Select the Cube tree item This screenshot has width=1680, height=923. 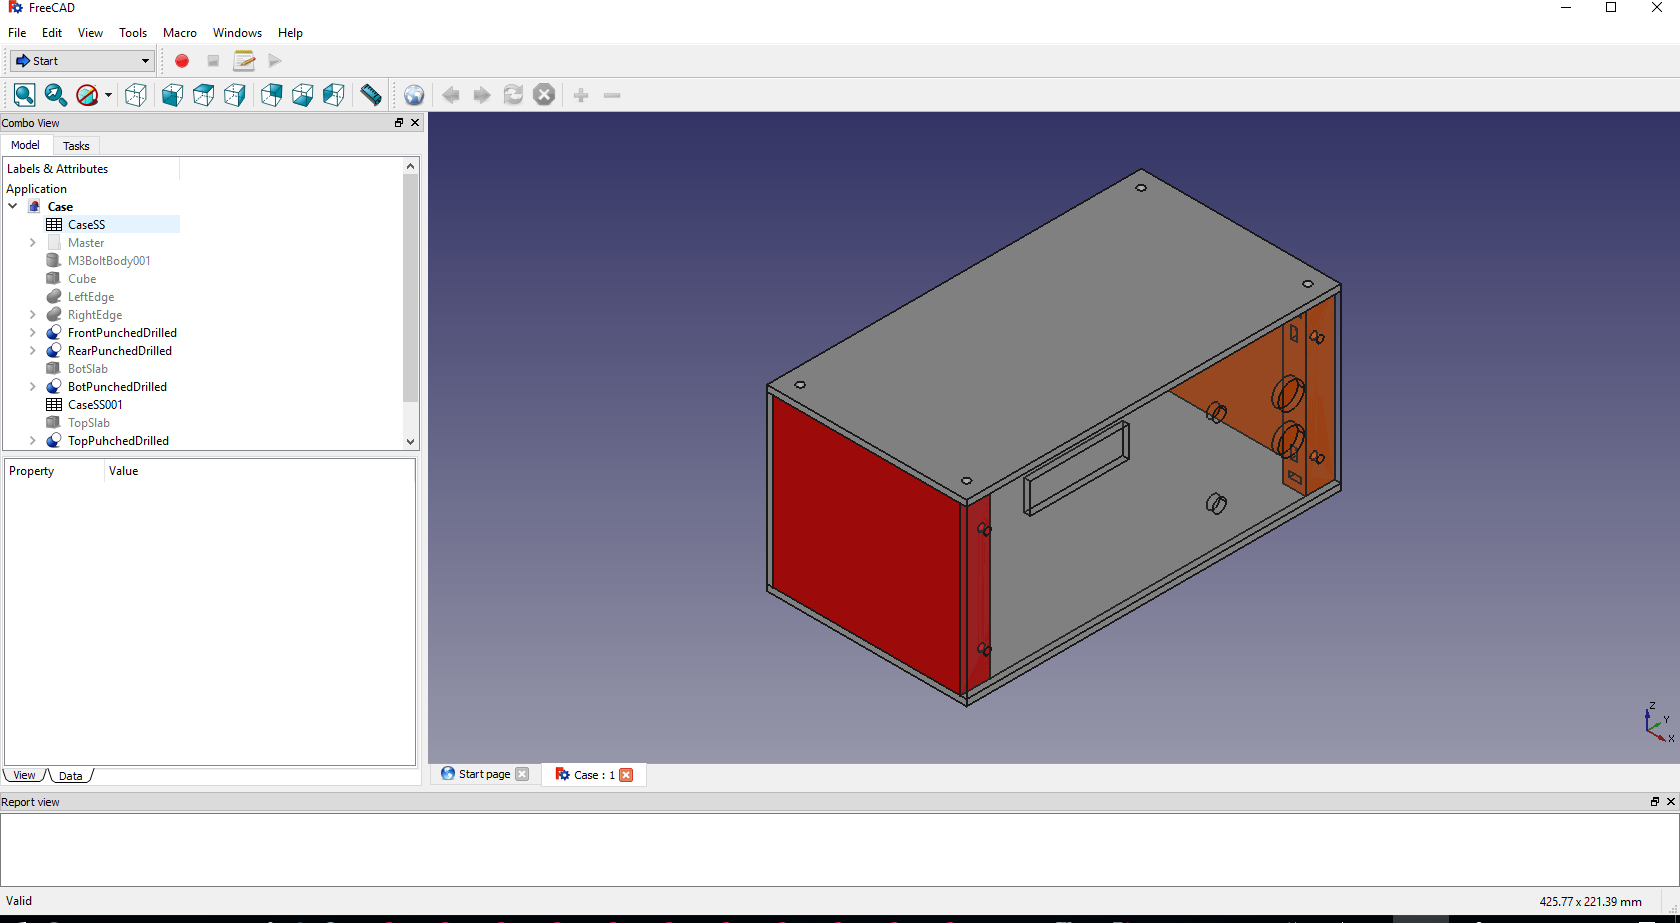click(82, 279)
